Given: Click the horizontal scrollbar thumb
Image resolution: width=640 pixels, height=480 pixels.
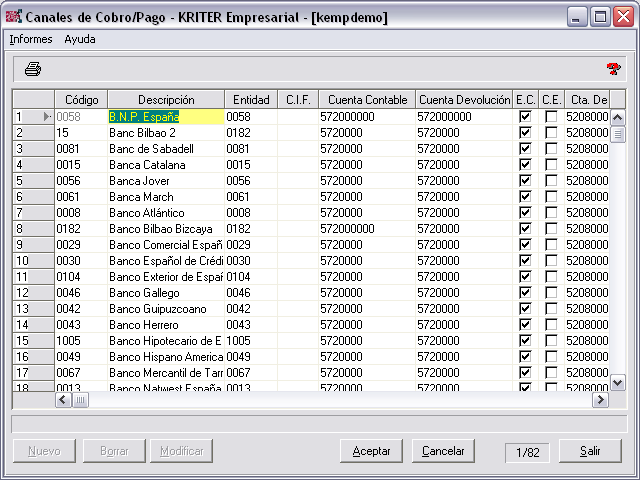Looking at the screenshot, I should (80, 400).
